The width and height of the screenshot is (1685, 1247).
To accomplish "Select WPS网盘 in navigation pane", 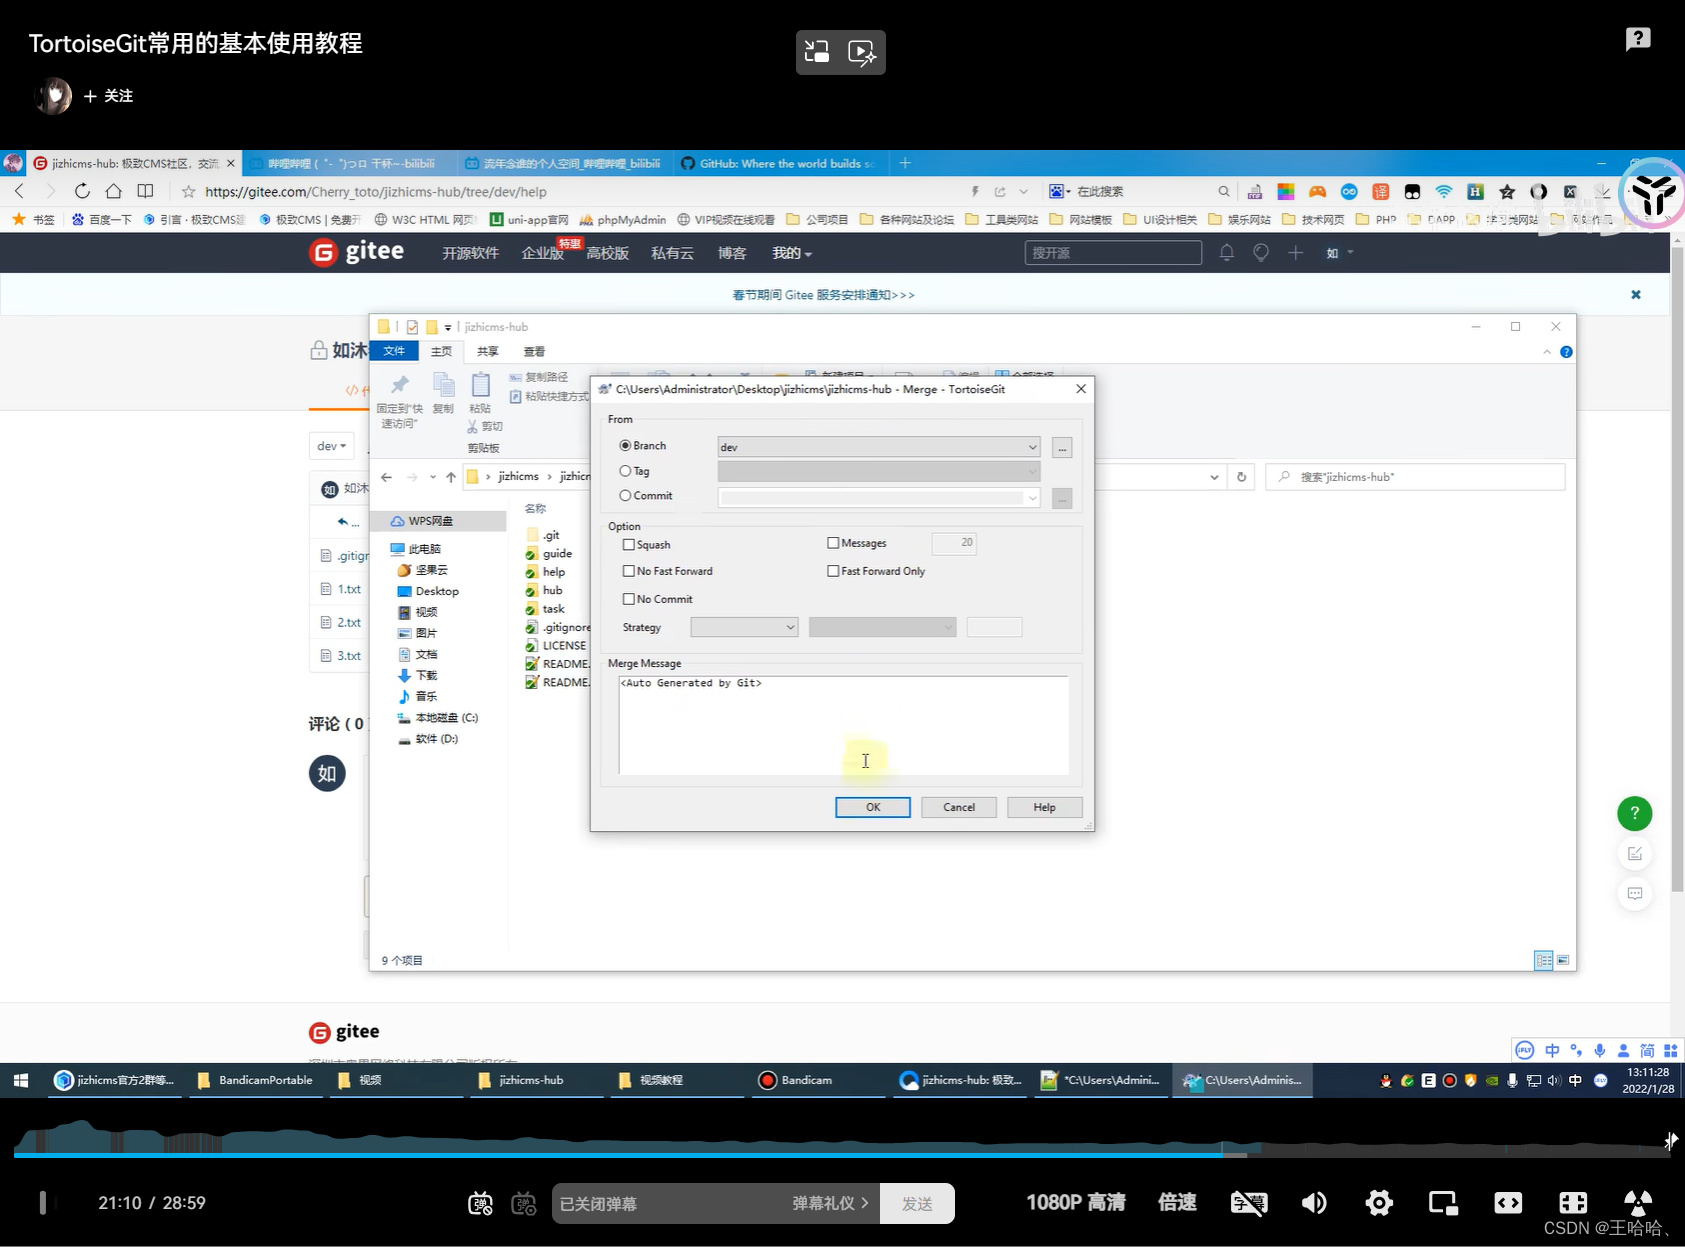I will [x=430, y=521].
